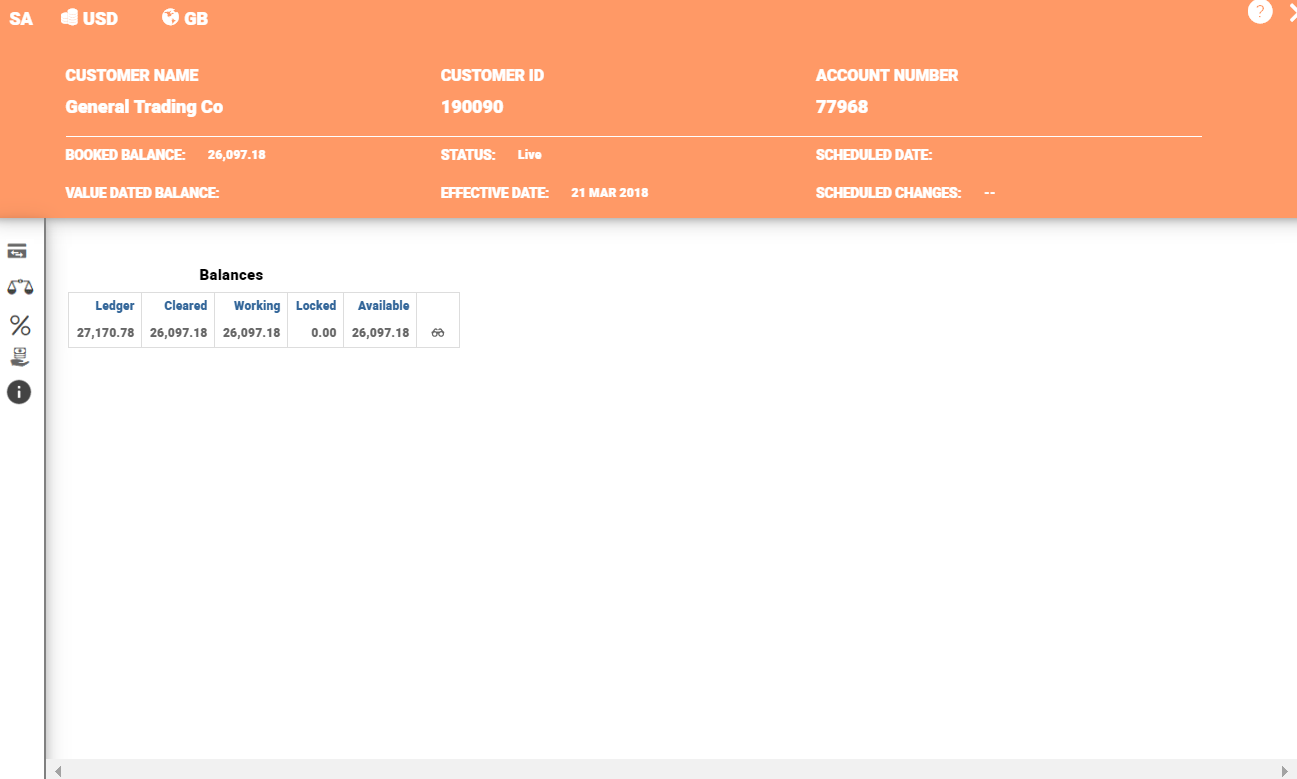Click the balance scales icon

(x=19, y=287)
